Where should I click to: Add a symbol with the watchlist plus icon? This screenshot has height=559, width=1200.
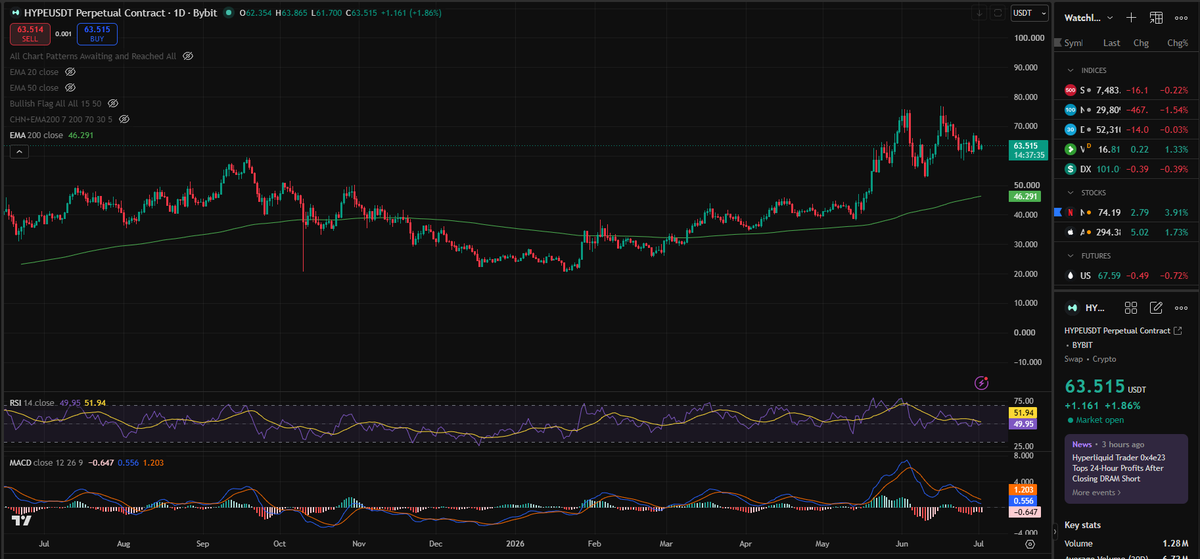coord(1131,17)
